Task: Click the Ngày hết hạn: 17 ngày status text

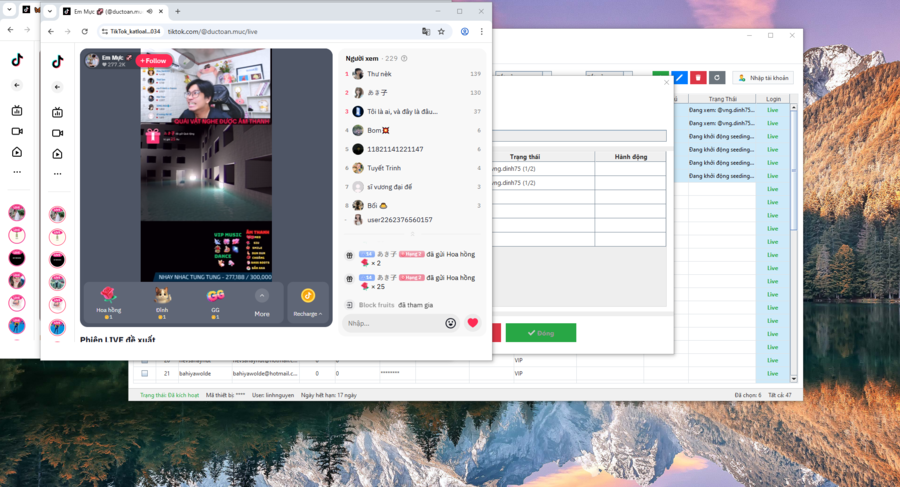Action: click(x=328, y=395)
